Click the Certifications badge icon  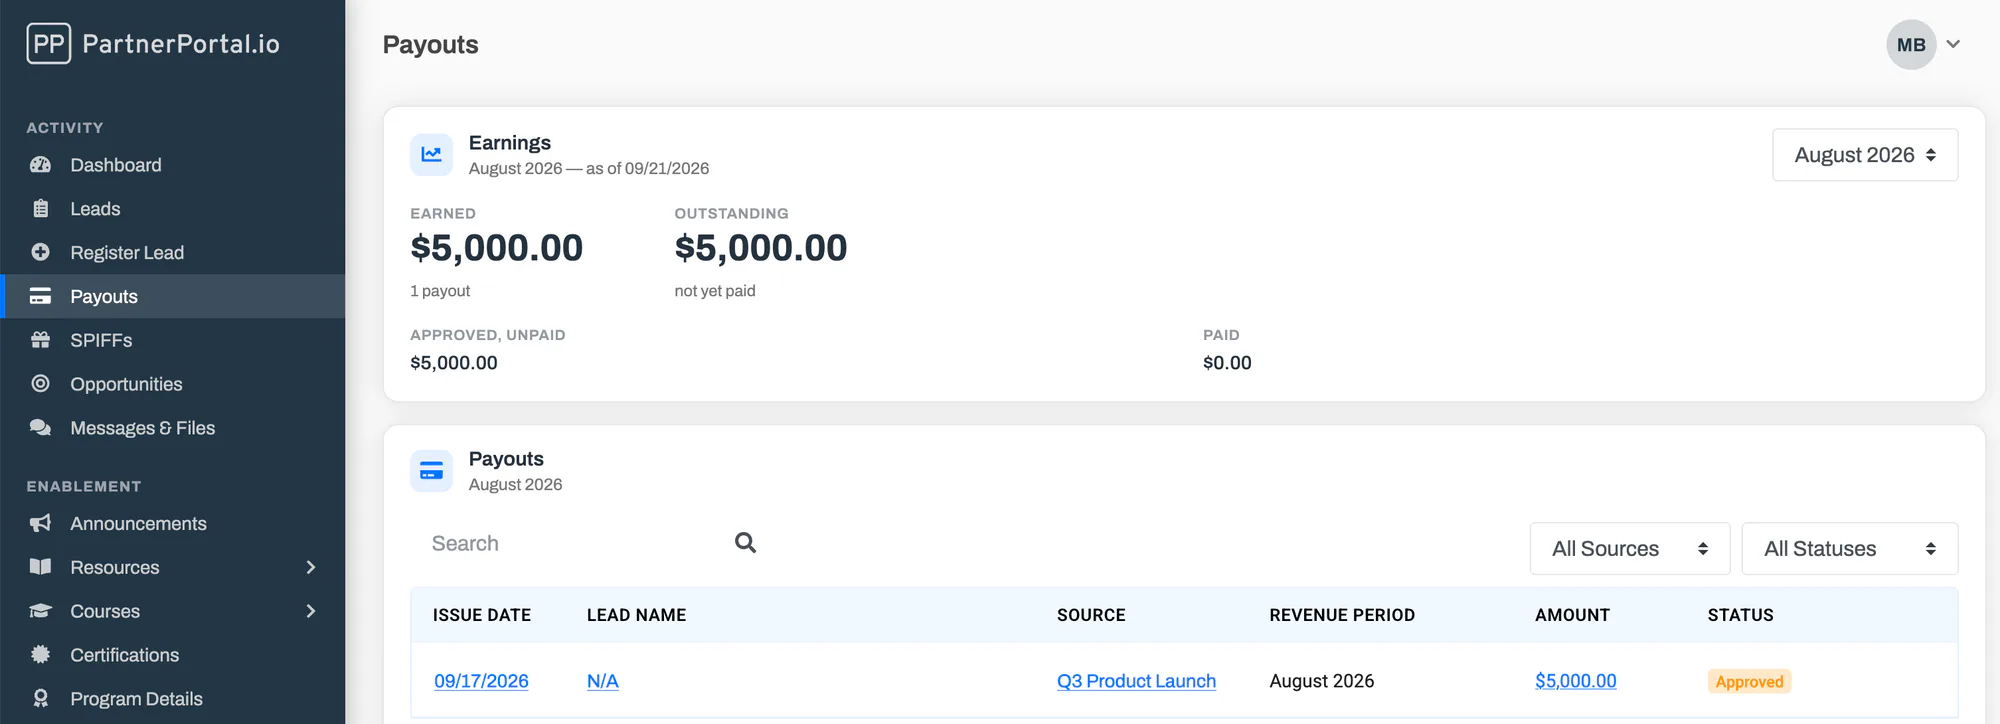[40, 654]
